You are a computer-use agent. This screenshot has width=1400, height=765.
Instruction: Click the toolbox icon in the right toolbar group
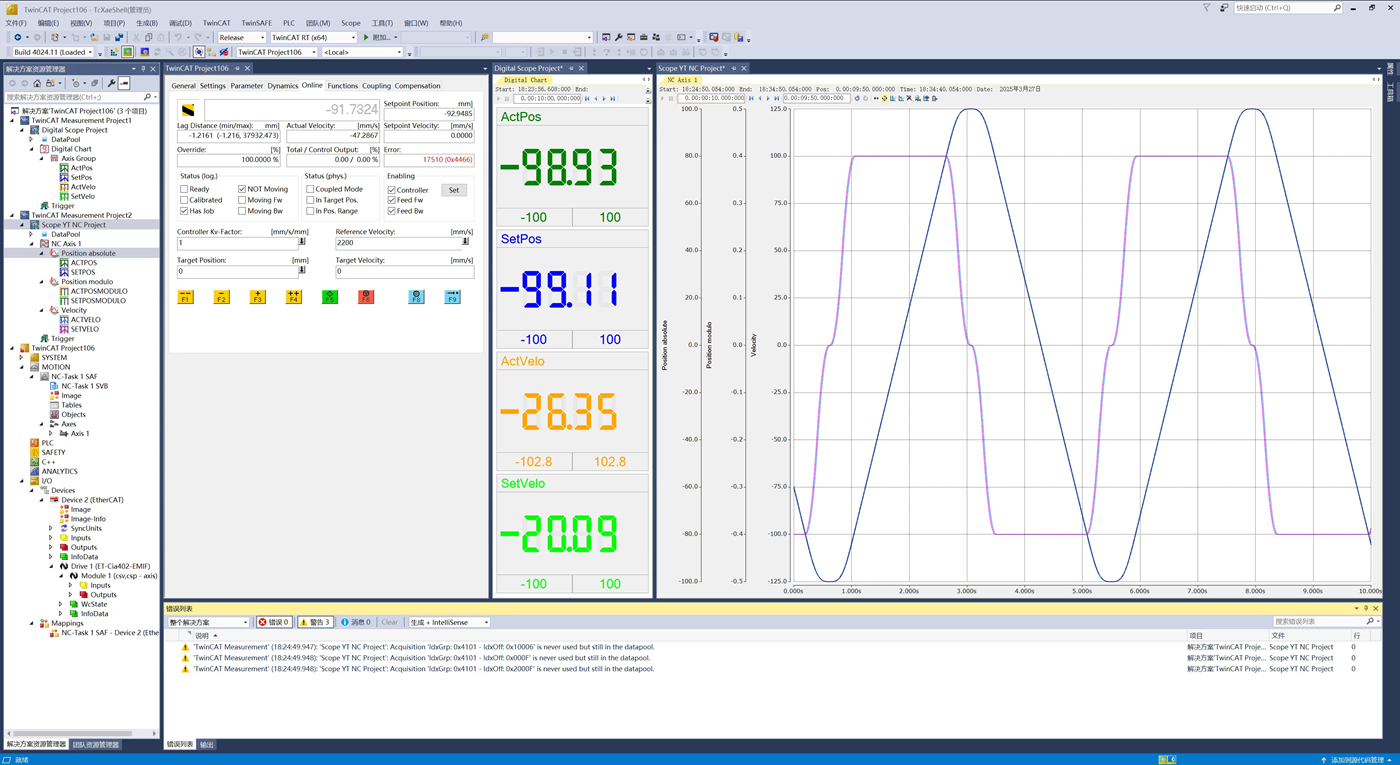[643, 37]
